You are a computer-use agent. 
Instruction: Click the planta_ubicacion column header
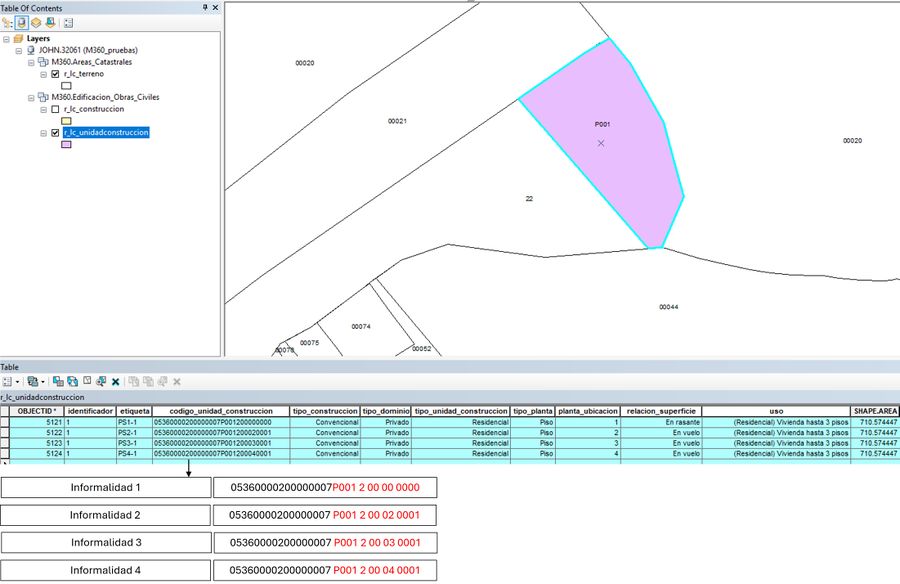pos(588,411)
